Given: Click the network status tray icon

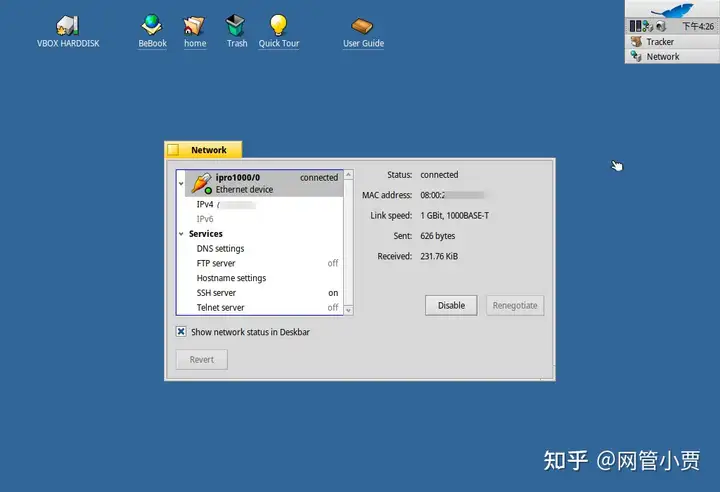Looking at the screenshot, I should click(x=647, y=26).
